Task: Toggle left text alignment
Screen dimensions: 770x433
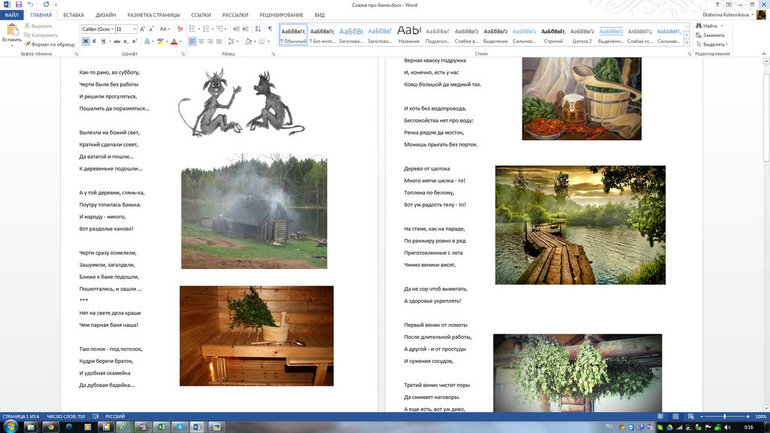Action: tap(190, 42)
